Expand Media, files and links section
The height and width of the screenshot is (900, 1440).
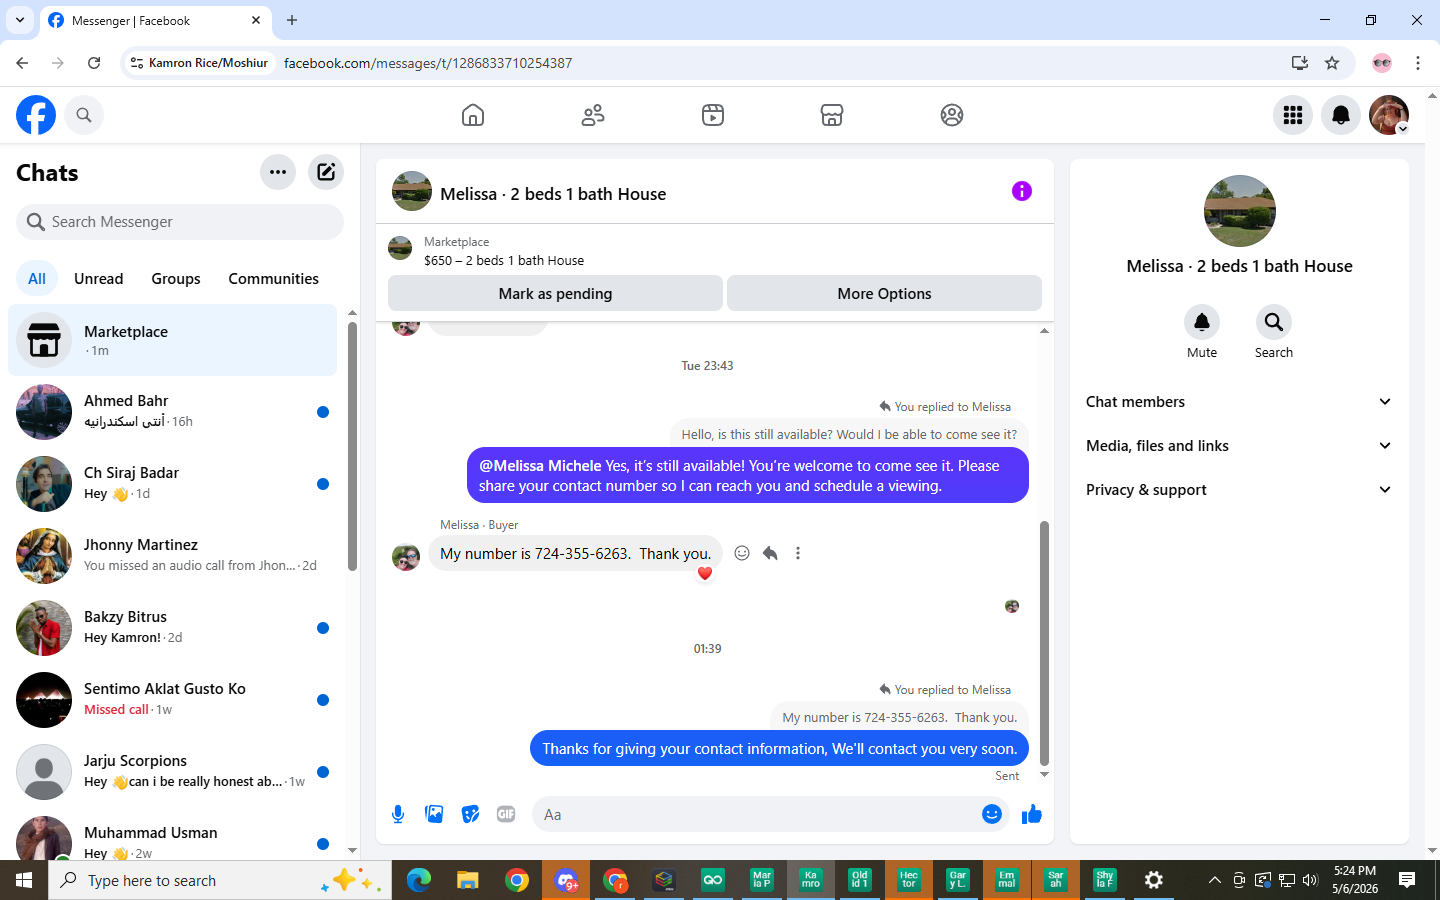coord(1239,446)
